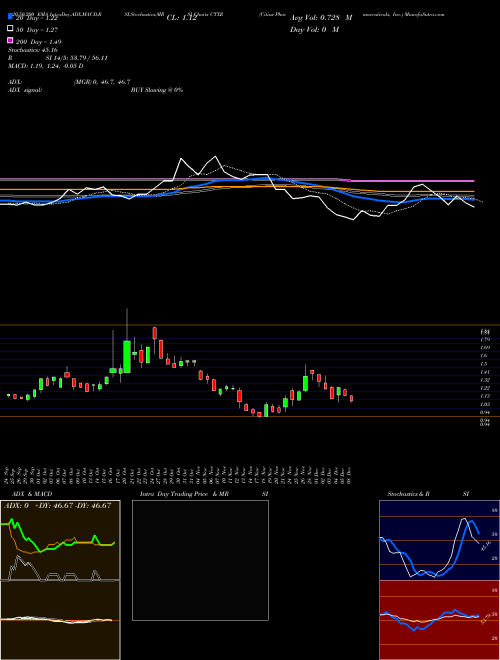Click the '(MGR) 0, 46.7, 46.7' ADX values
500x660 pixels.
(x=102, y=82)
